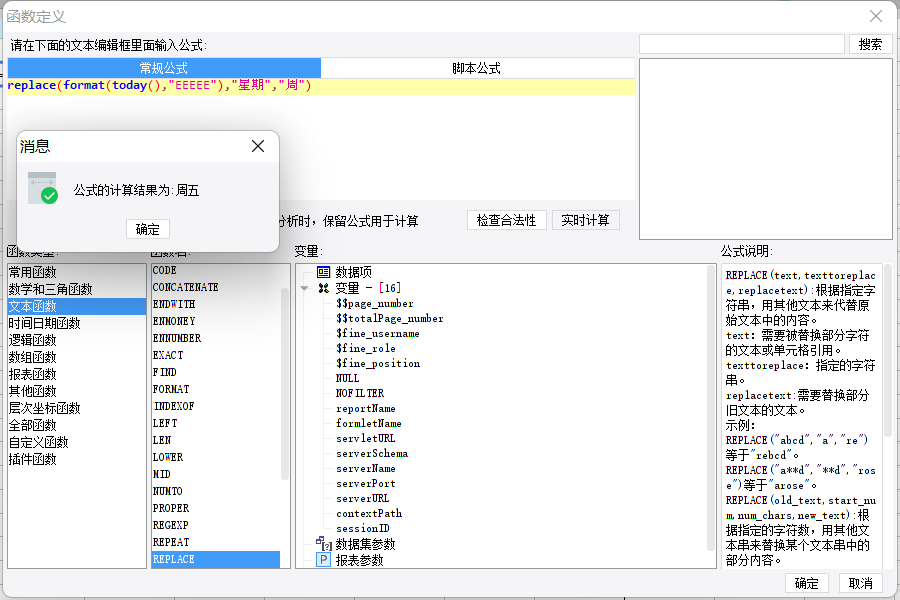Click the 实时计算 button
This screenshot has height=600, width=900.
click(x=585, y=220)
